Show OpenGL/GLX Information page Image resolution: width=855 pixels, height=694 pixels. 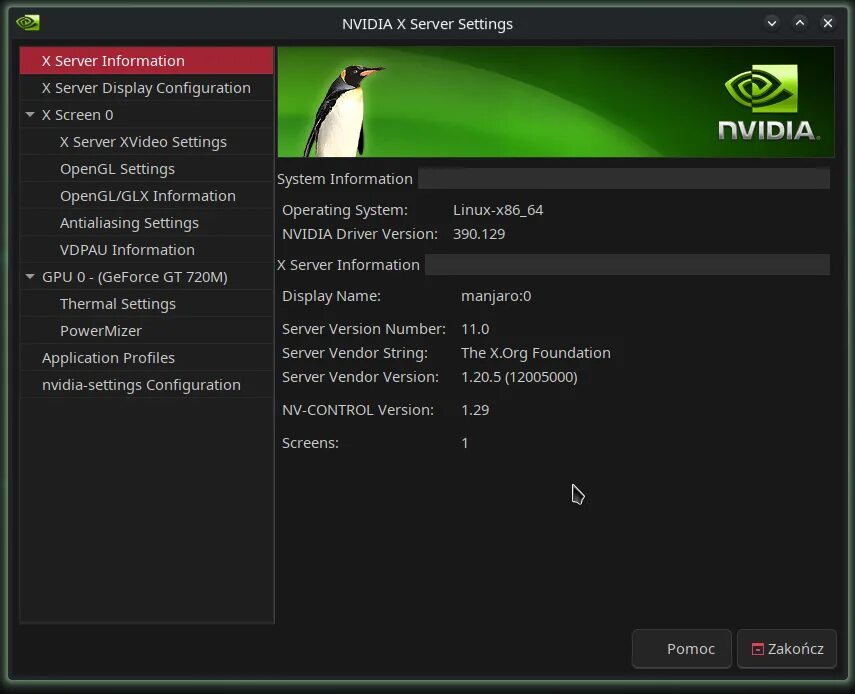[146, 196]
